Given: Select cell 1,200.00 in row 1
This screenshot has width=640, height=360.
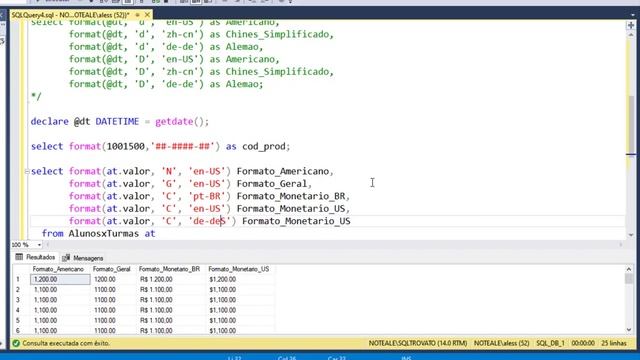Looking at the screenshot, I should tap(60, 280).
